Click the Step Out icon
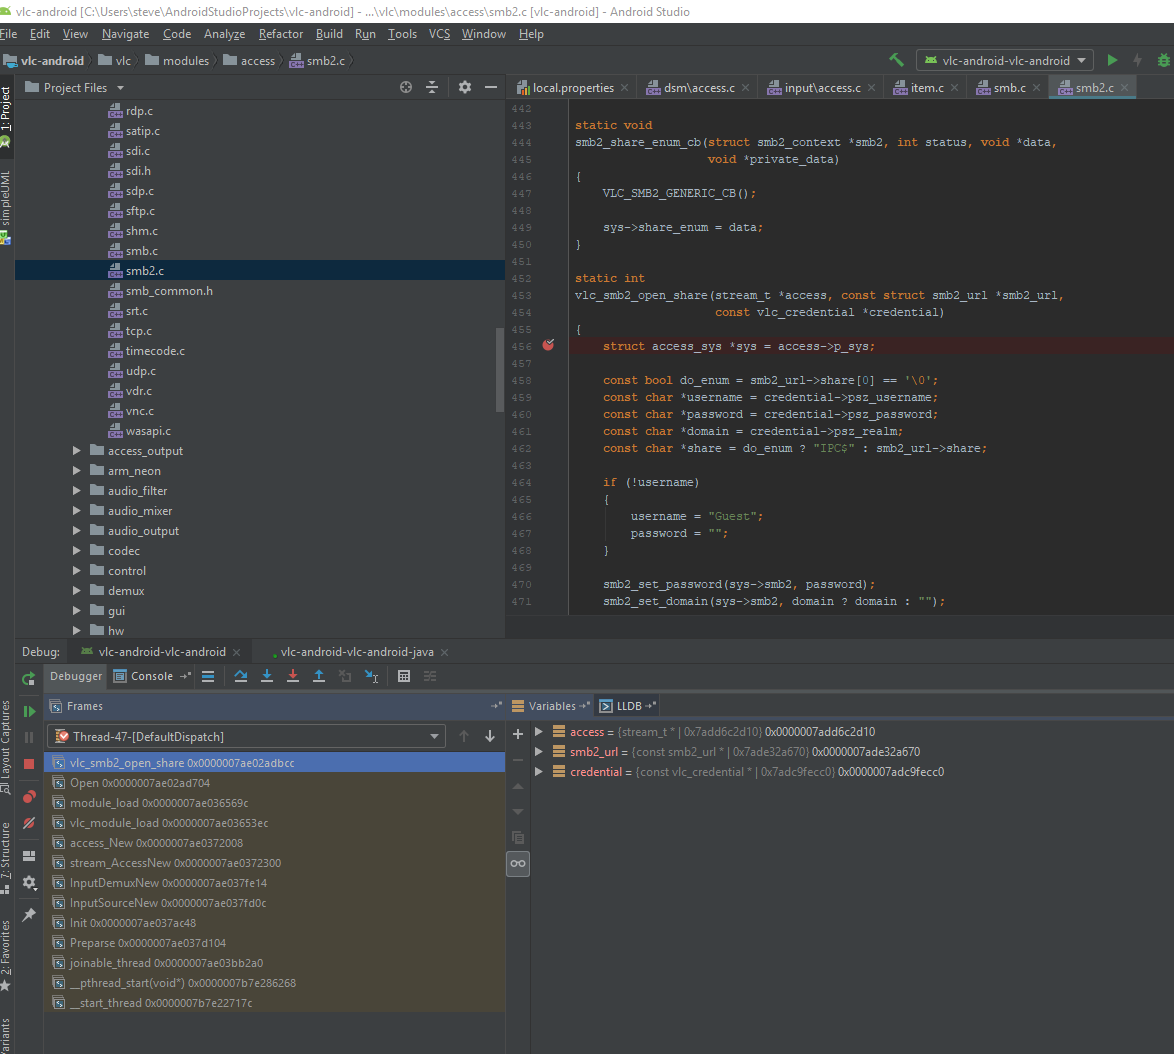This screenshot has width=1174, height=1054. 319,676
